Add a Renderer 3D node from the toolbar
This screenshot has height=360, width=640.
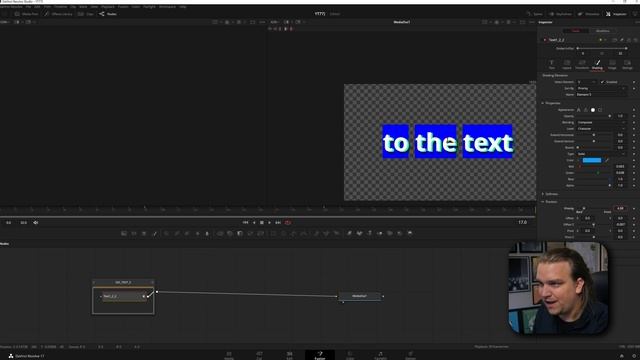click(410, 233)
